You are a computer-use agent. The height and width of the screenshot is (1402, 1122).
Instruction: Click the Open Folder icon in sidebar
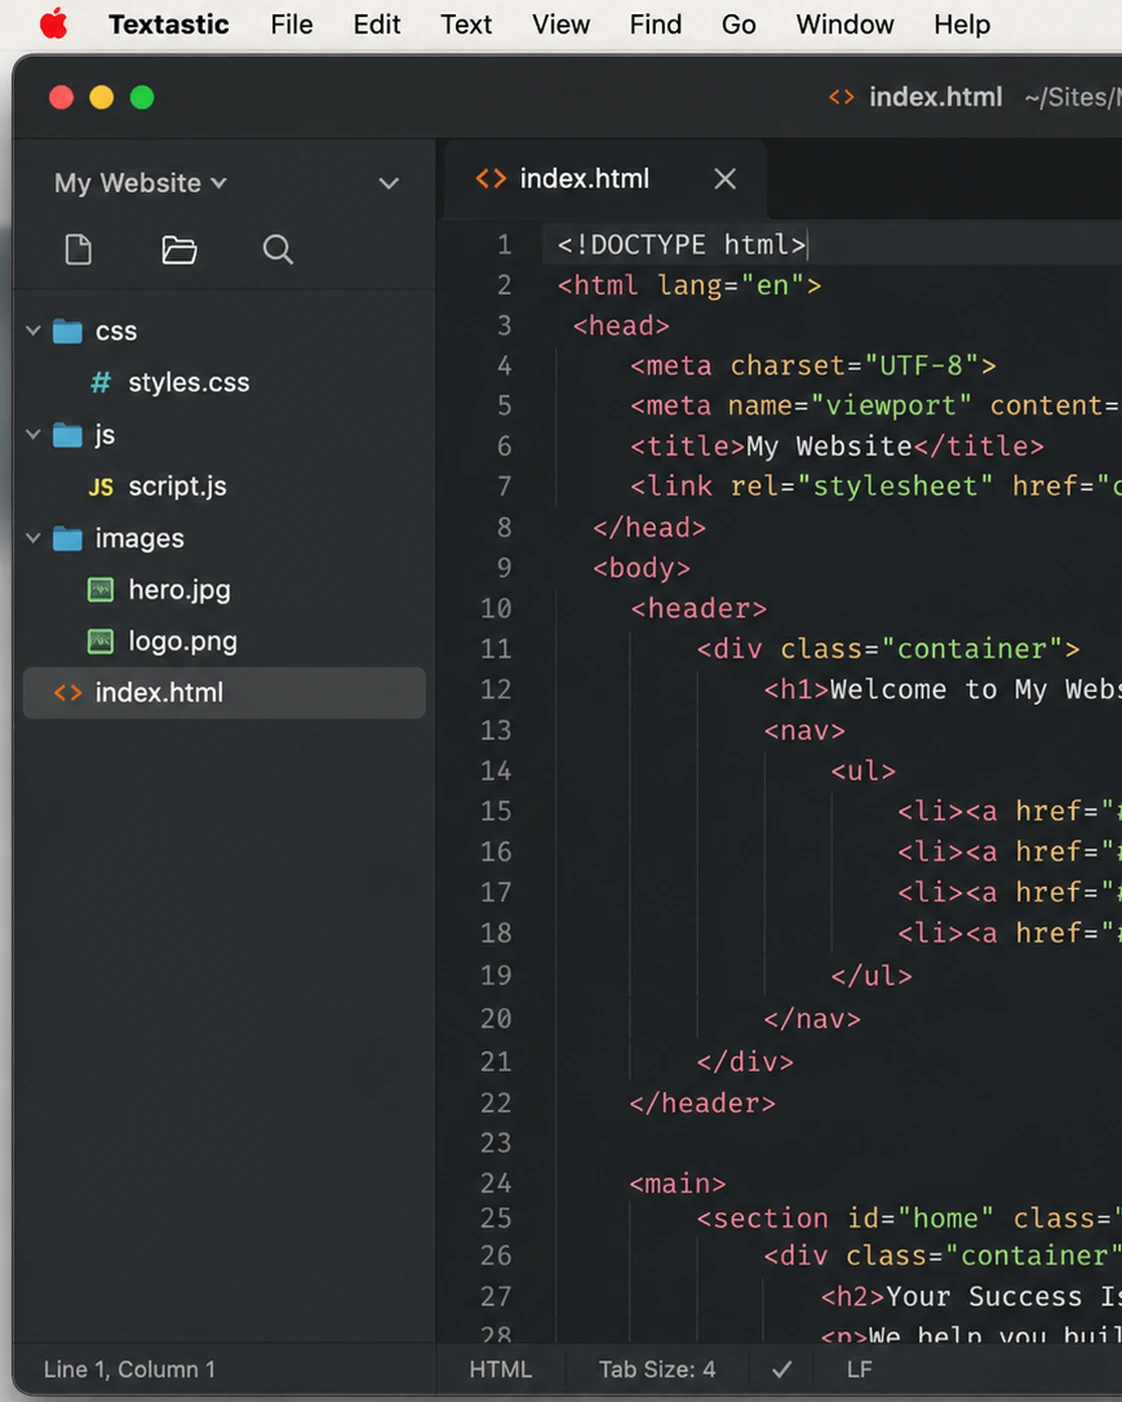pos(179,249)
